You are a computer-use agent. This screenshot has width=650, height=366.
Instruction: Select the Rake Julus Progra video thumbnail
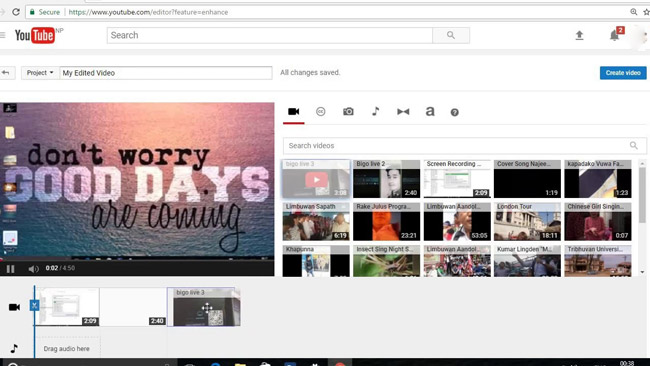(x=386, y=222)
